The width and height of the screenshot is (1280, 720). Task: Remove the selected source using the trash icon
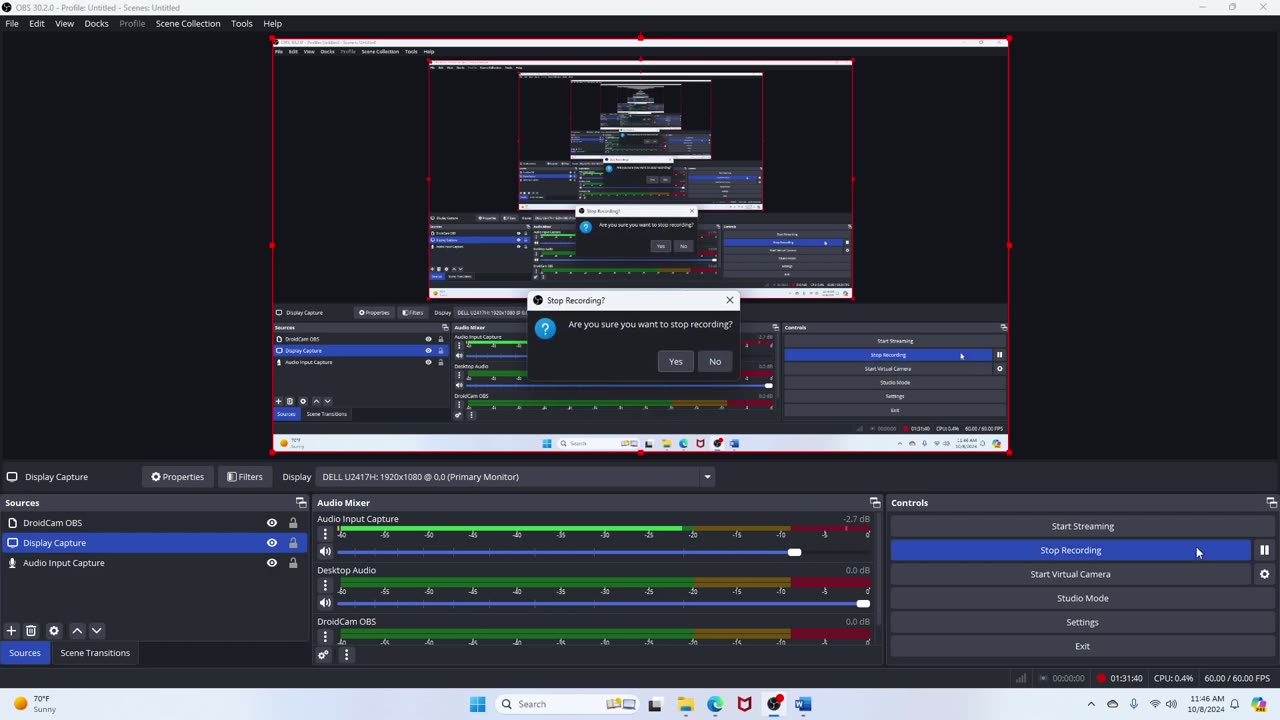click(x=31, y=631)
